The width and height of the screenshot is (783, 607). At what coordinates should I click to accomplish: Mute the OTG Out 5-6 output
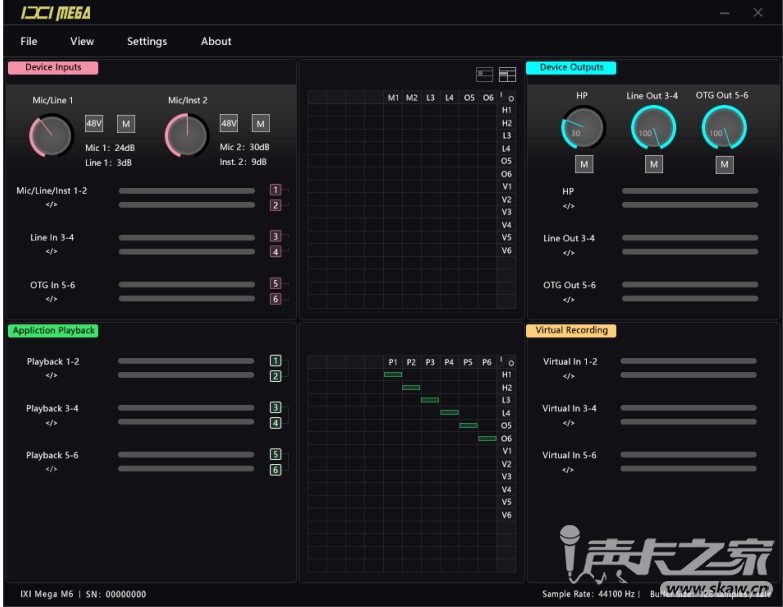click(725, 165)
